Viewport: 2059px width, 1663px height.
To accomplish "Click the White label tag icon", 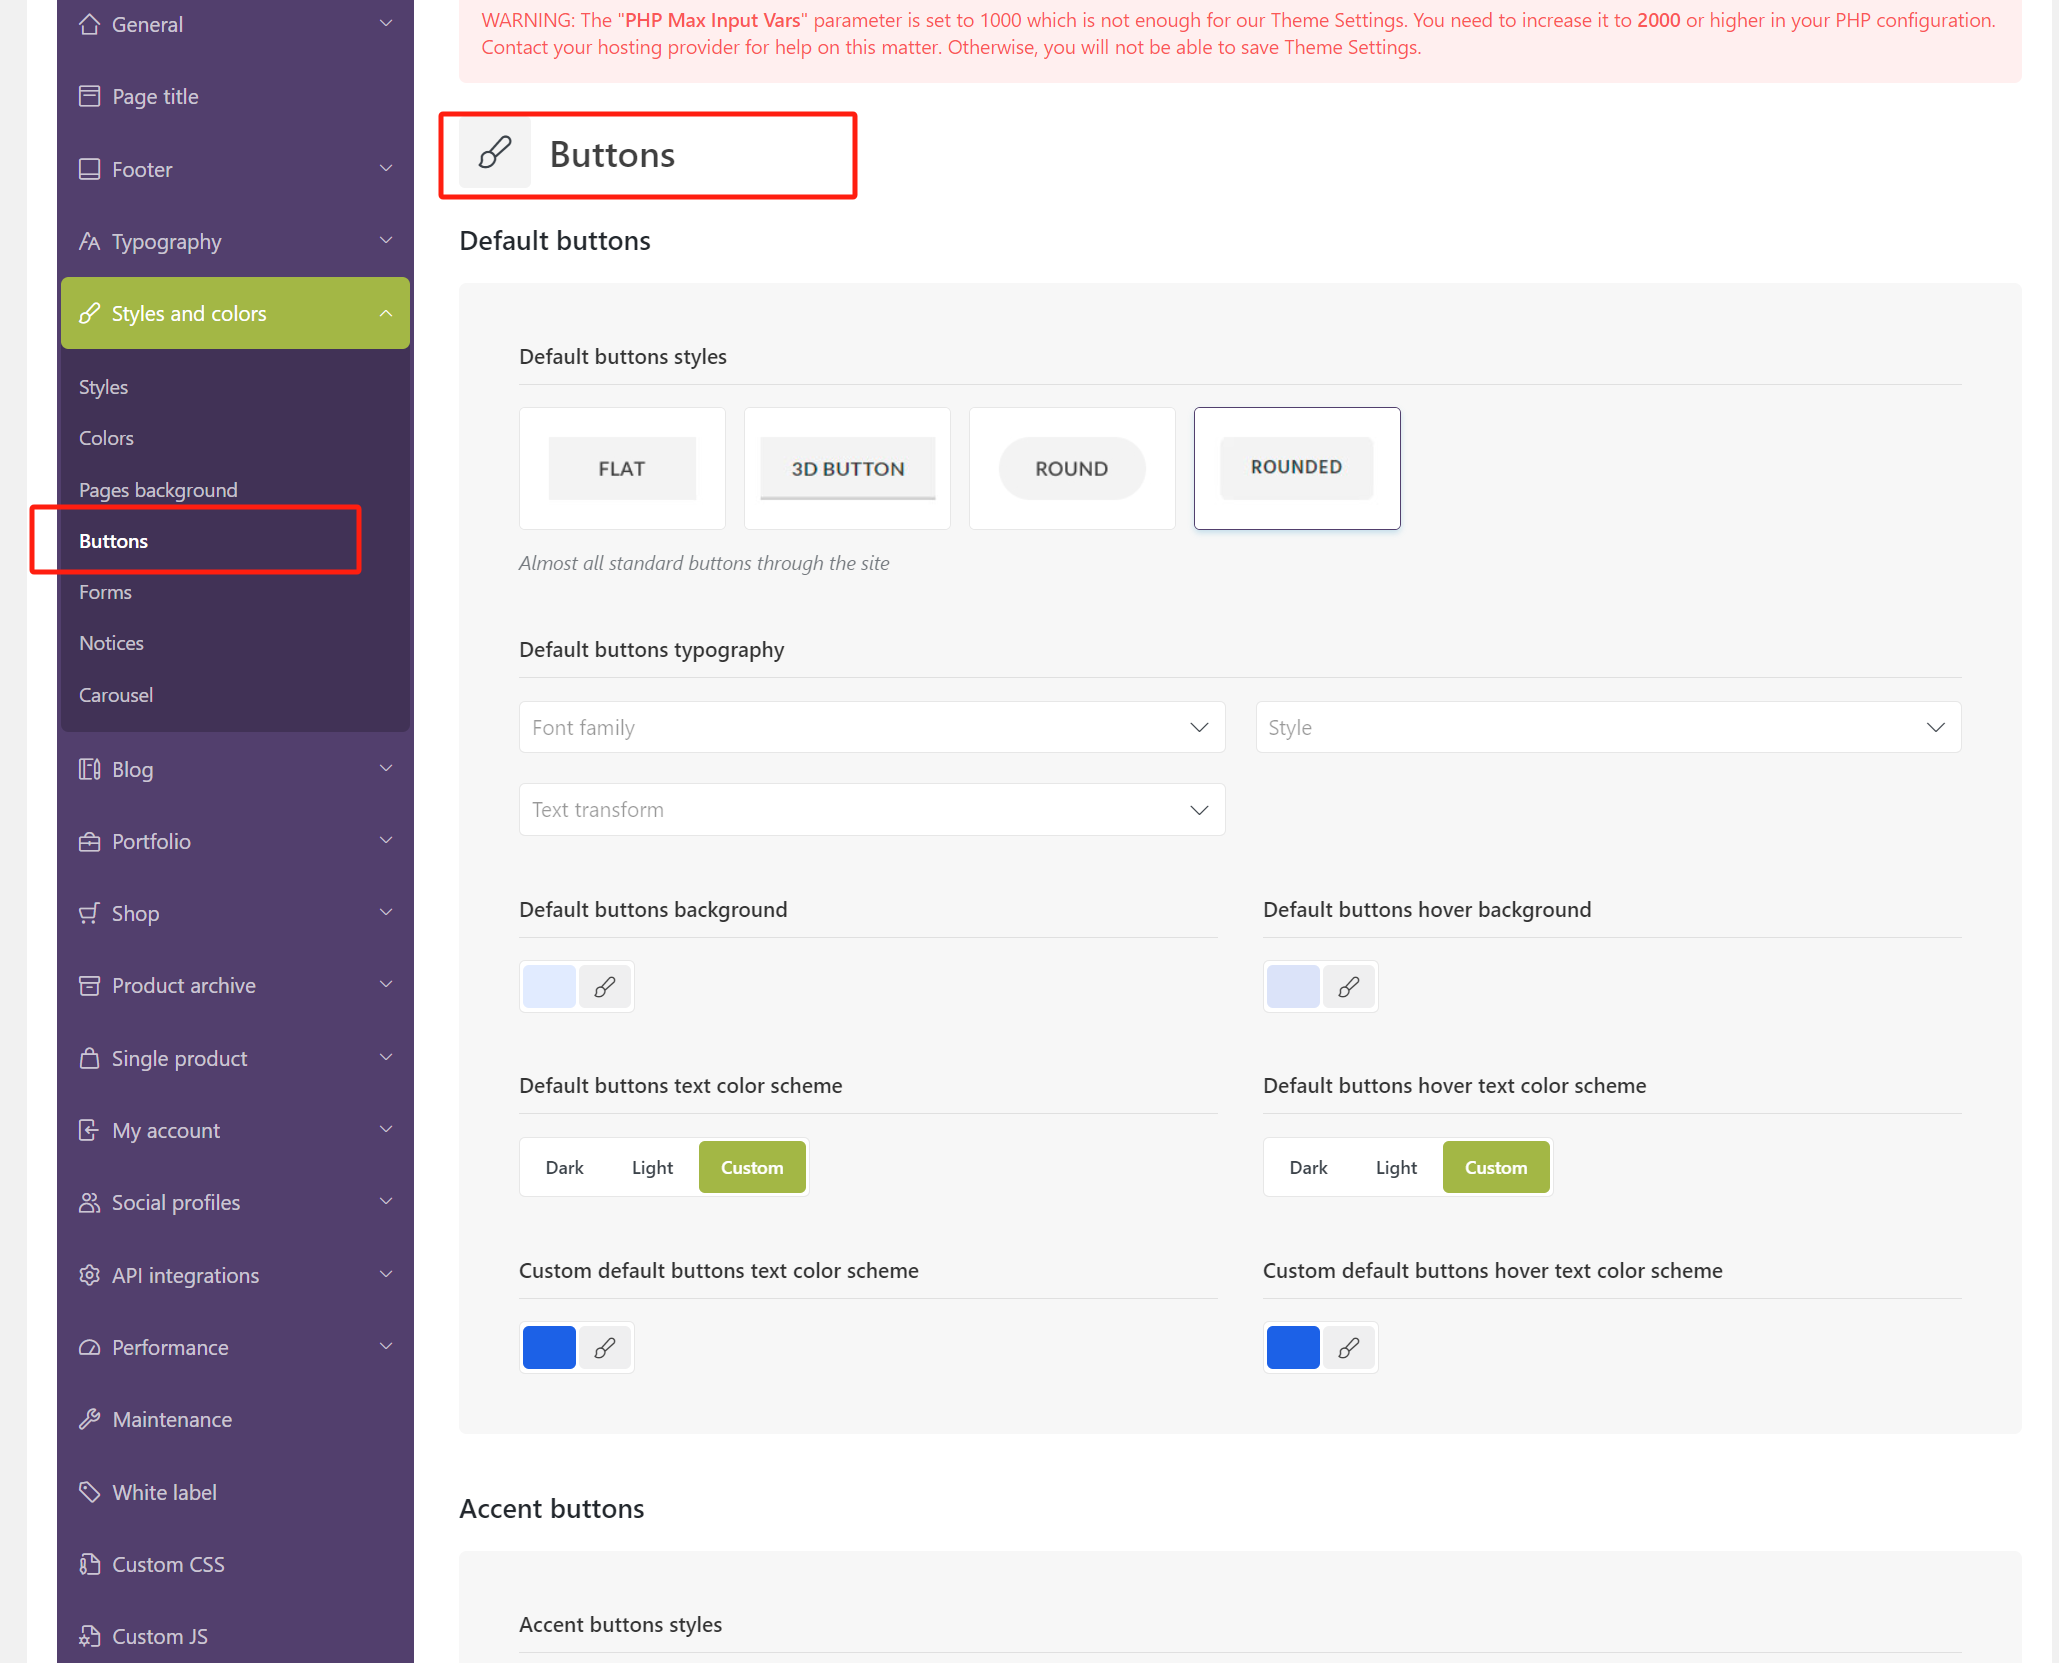I will (x=89, y=1492).
